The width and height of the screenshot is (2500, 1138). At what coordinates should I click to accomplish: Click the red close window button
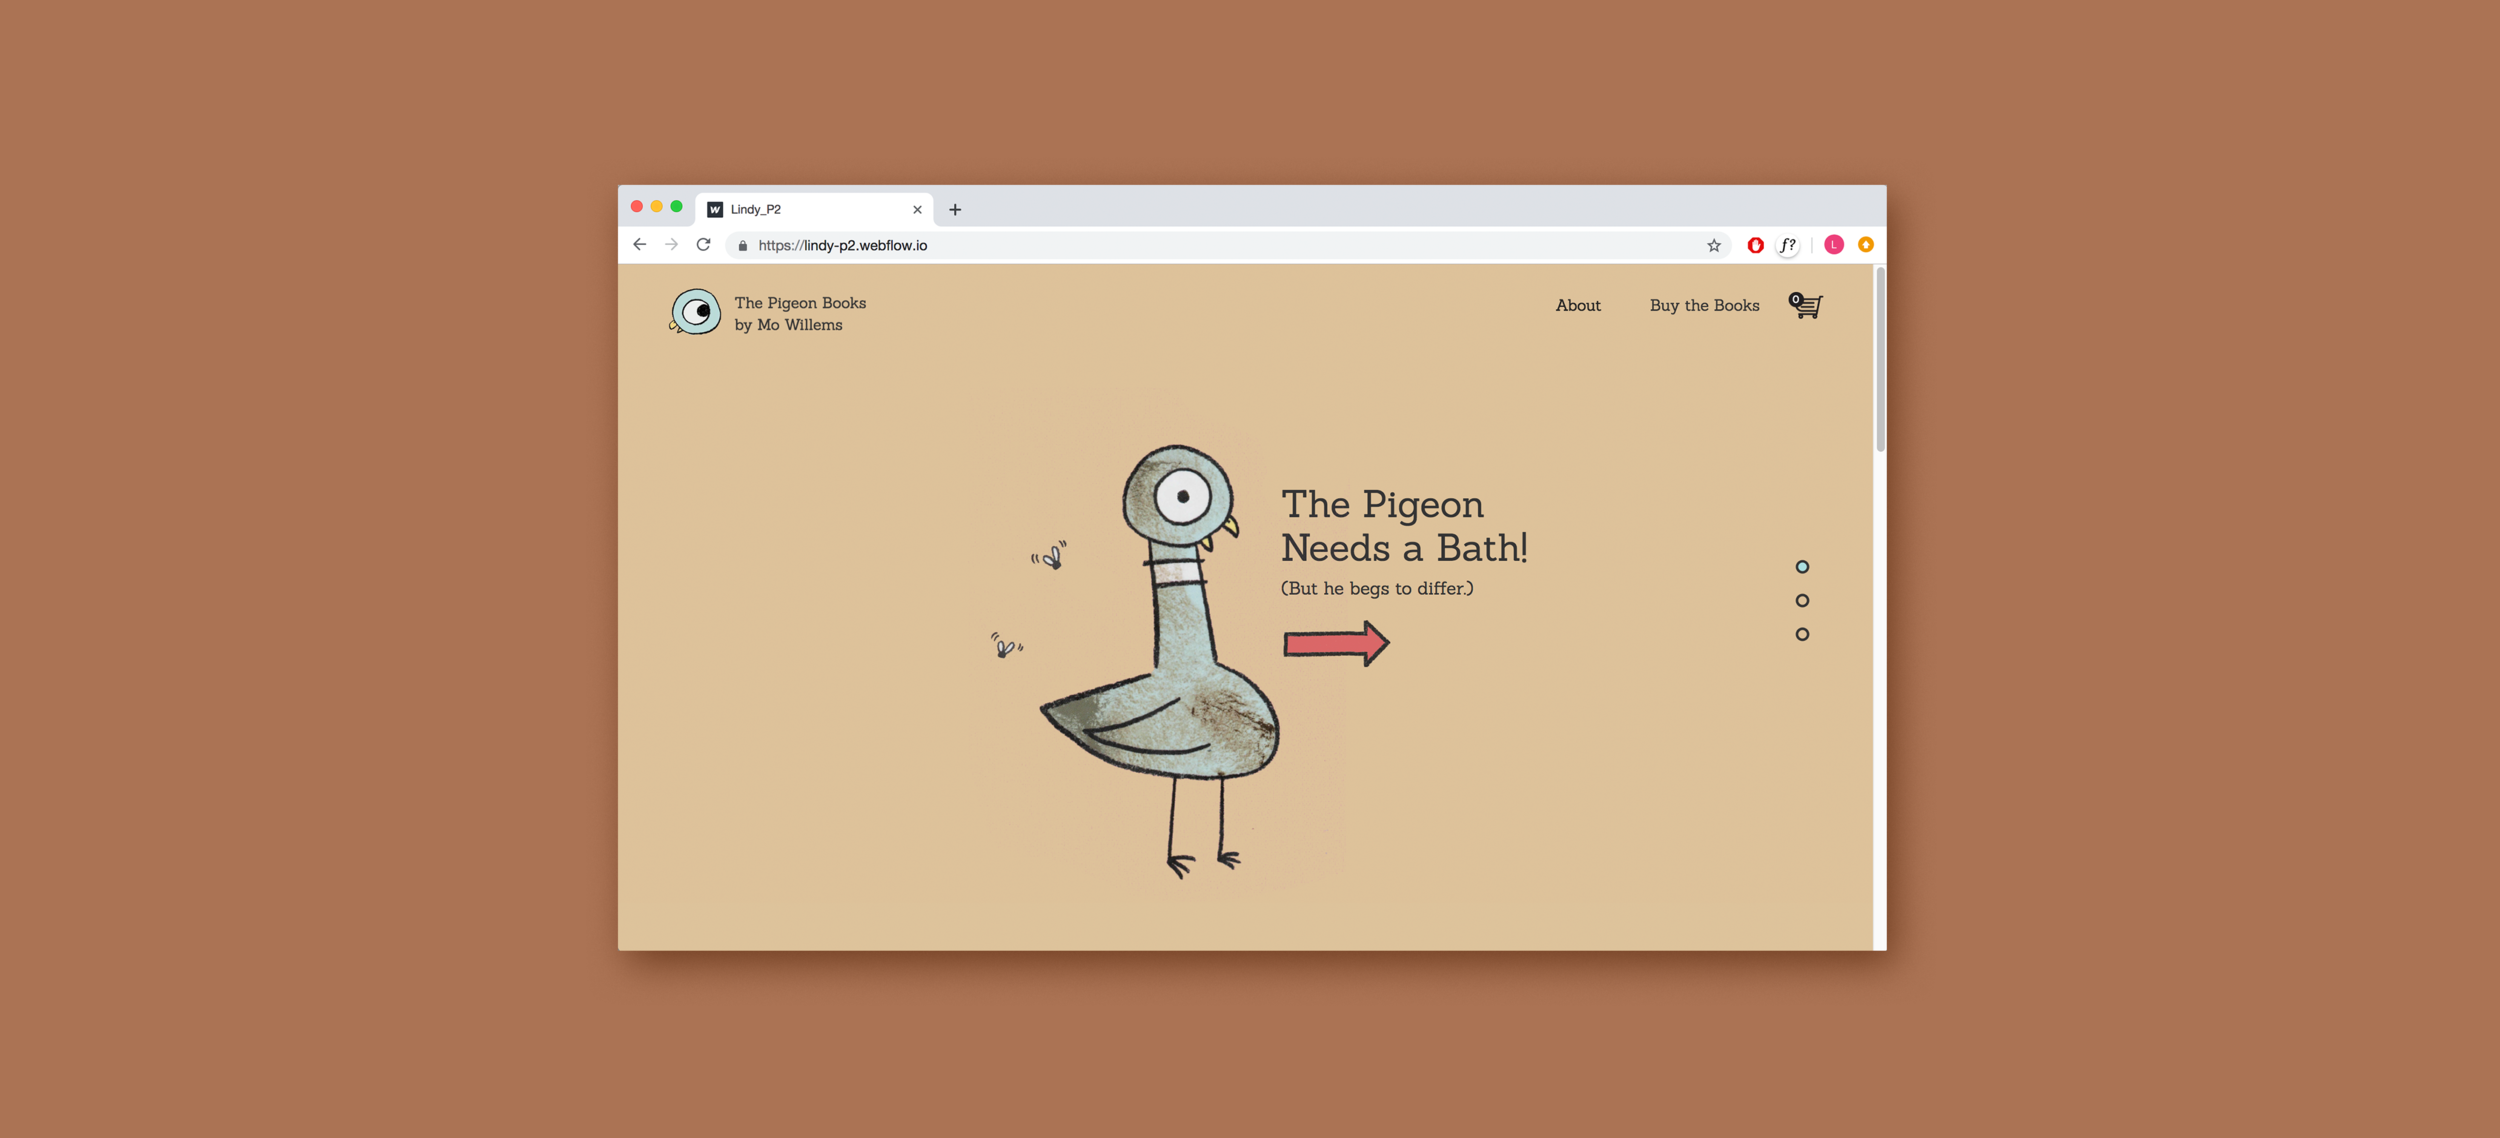637,207
